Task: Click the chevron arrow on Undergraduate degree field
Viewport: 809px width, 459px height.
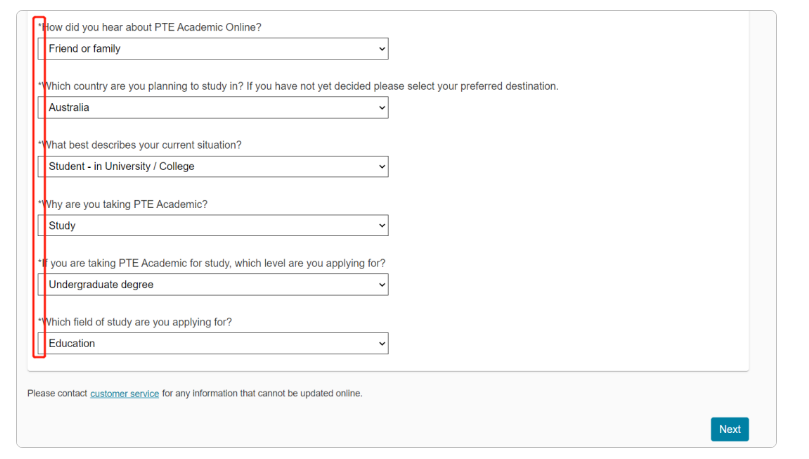Action: [382, 285]
